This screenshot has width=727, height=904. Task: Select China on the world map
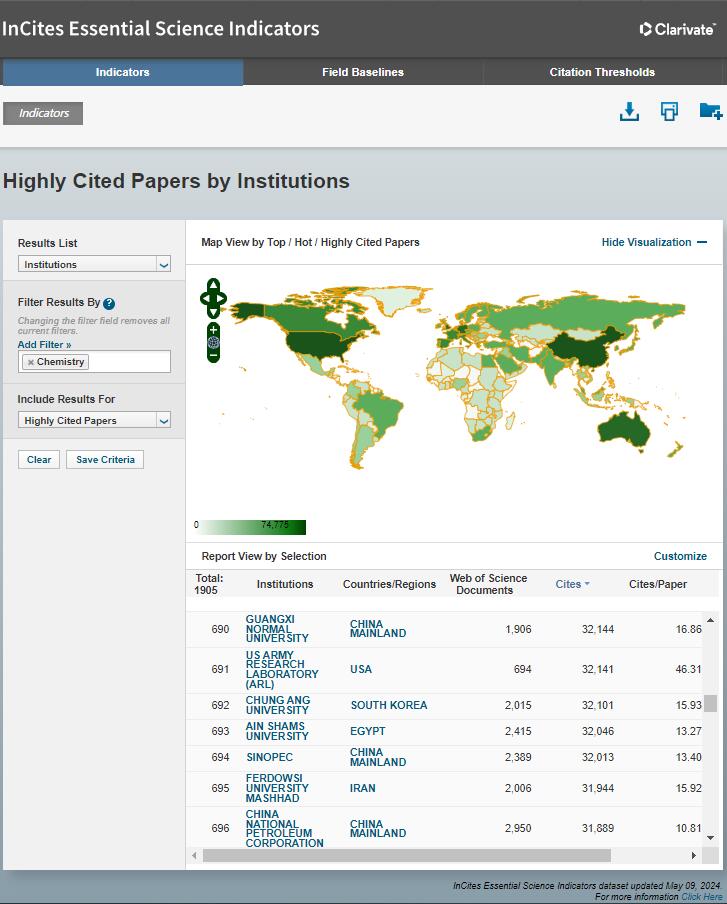(585, 348)
